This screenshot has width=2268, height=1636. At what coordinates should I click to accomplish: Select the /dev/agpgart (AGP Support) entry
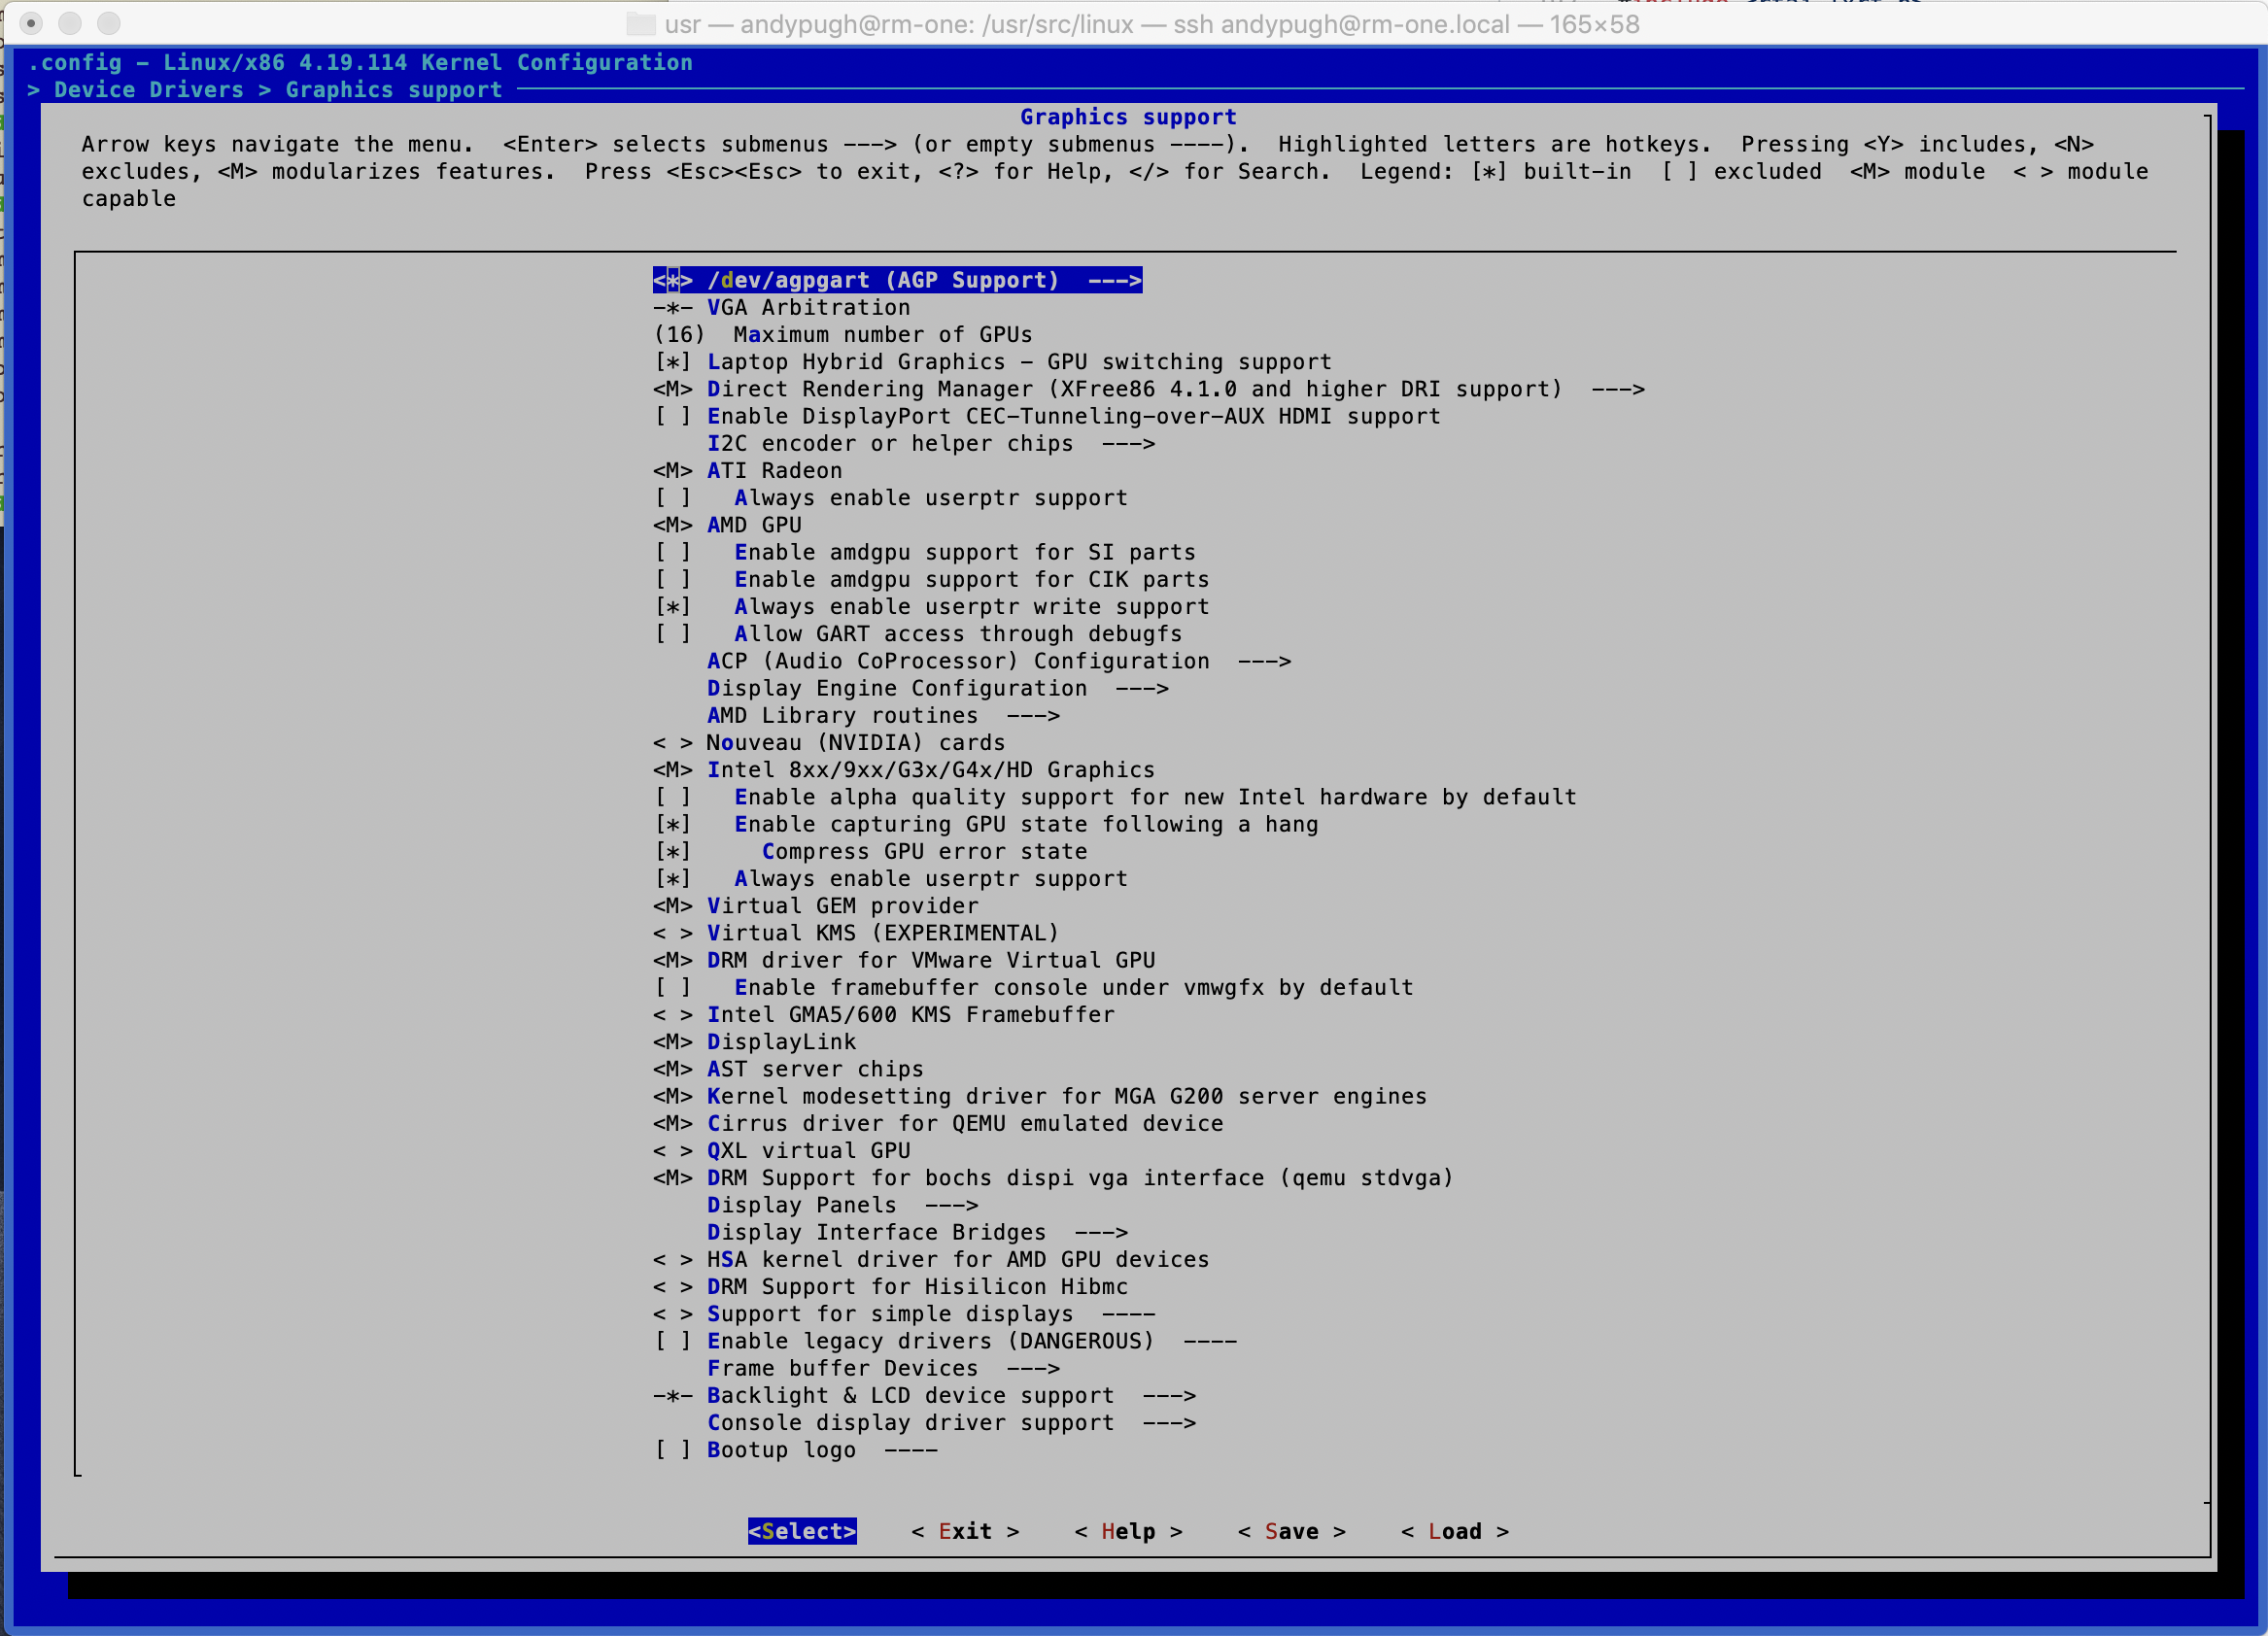tap(897, 280)
